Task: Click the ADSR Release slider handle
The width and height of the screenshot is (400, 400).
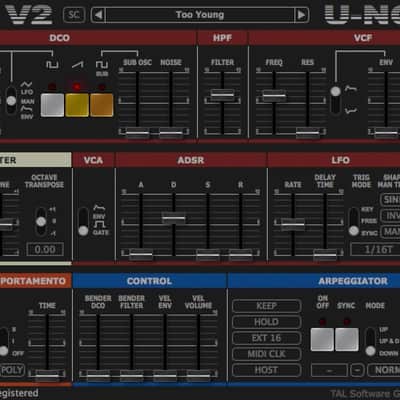Action: 240,255
